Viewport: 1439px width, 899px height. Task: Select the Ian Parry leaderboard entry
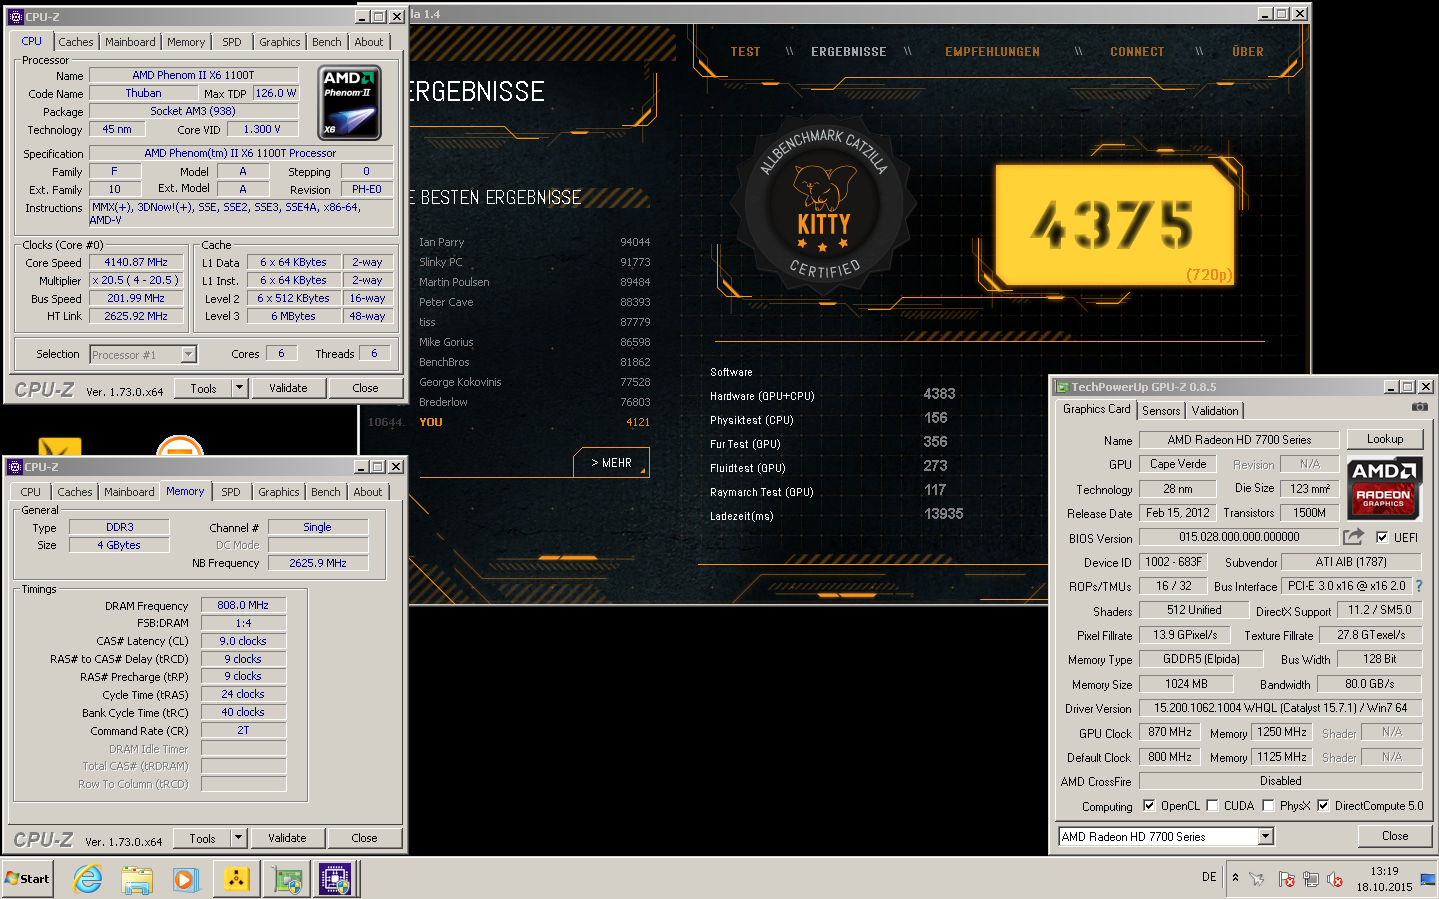point(534,242)
